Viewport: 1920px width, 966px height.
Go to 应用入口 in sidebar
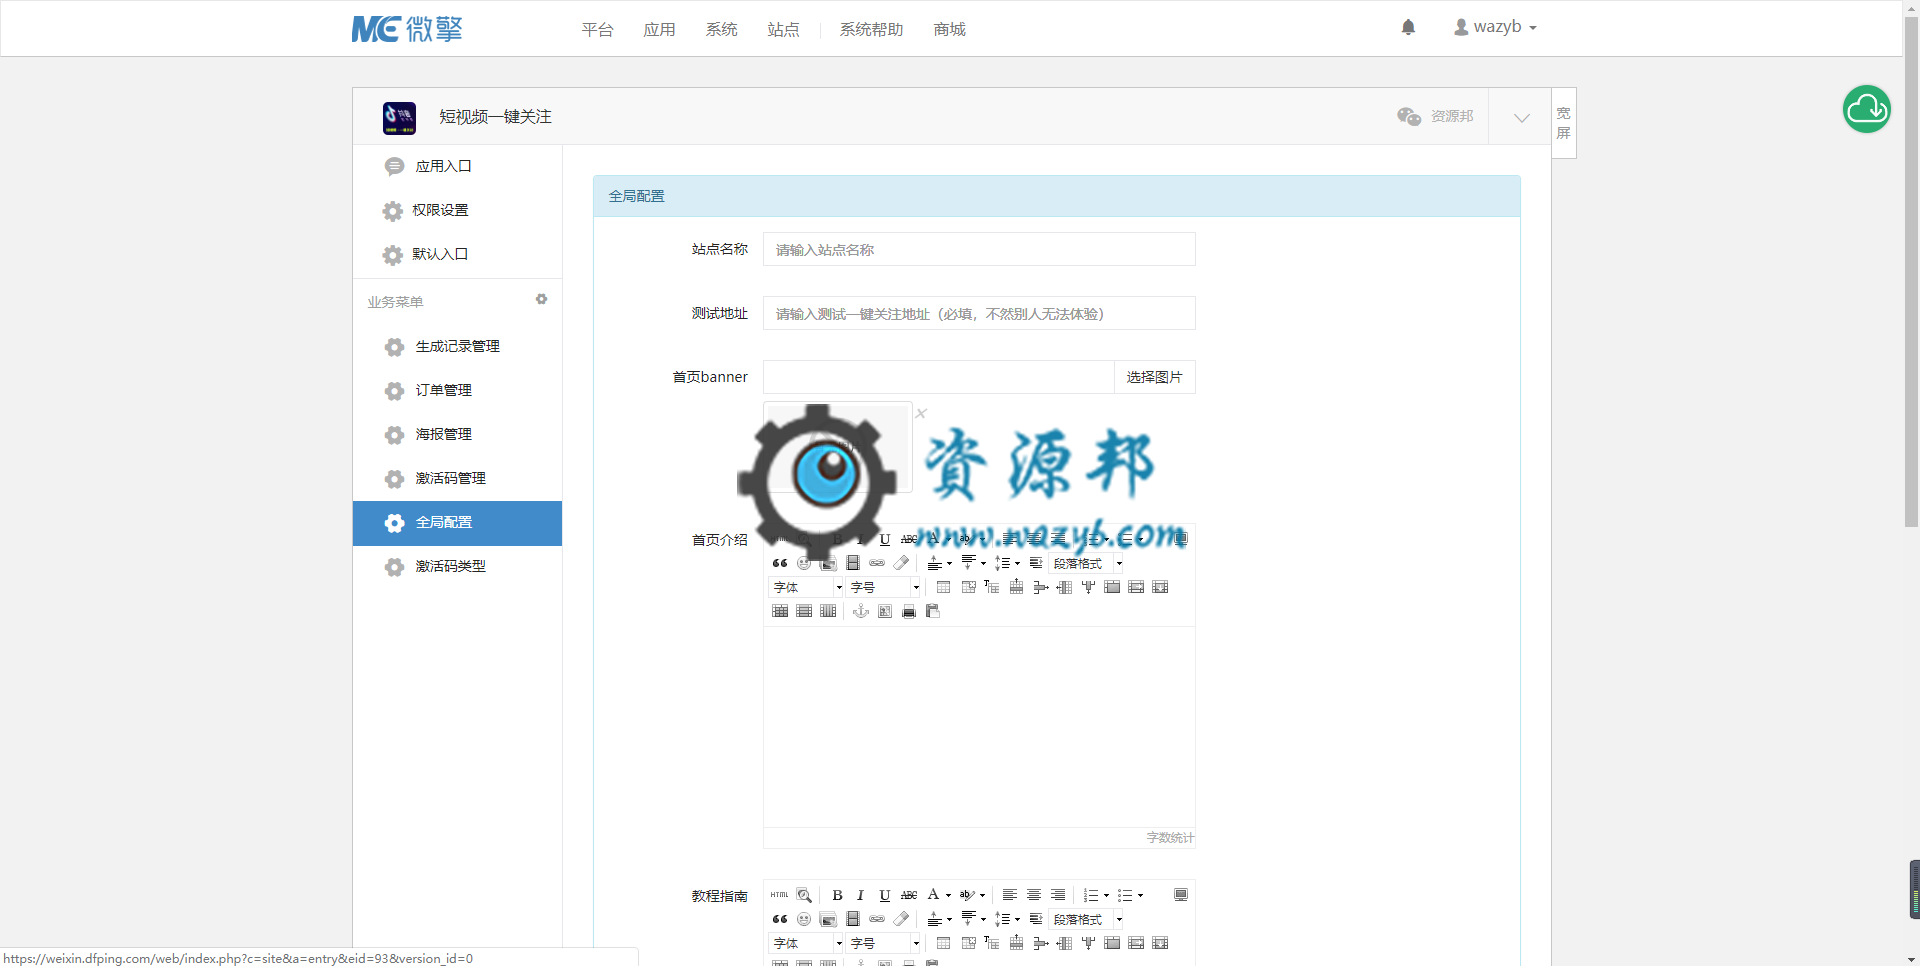coord(457,166)
